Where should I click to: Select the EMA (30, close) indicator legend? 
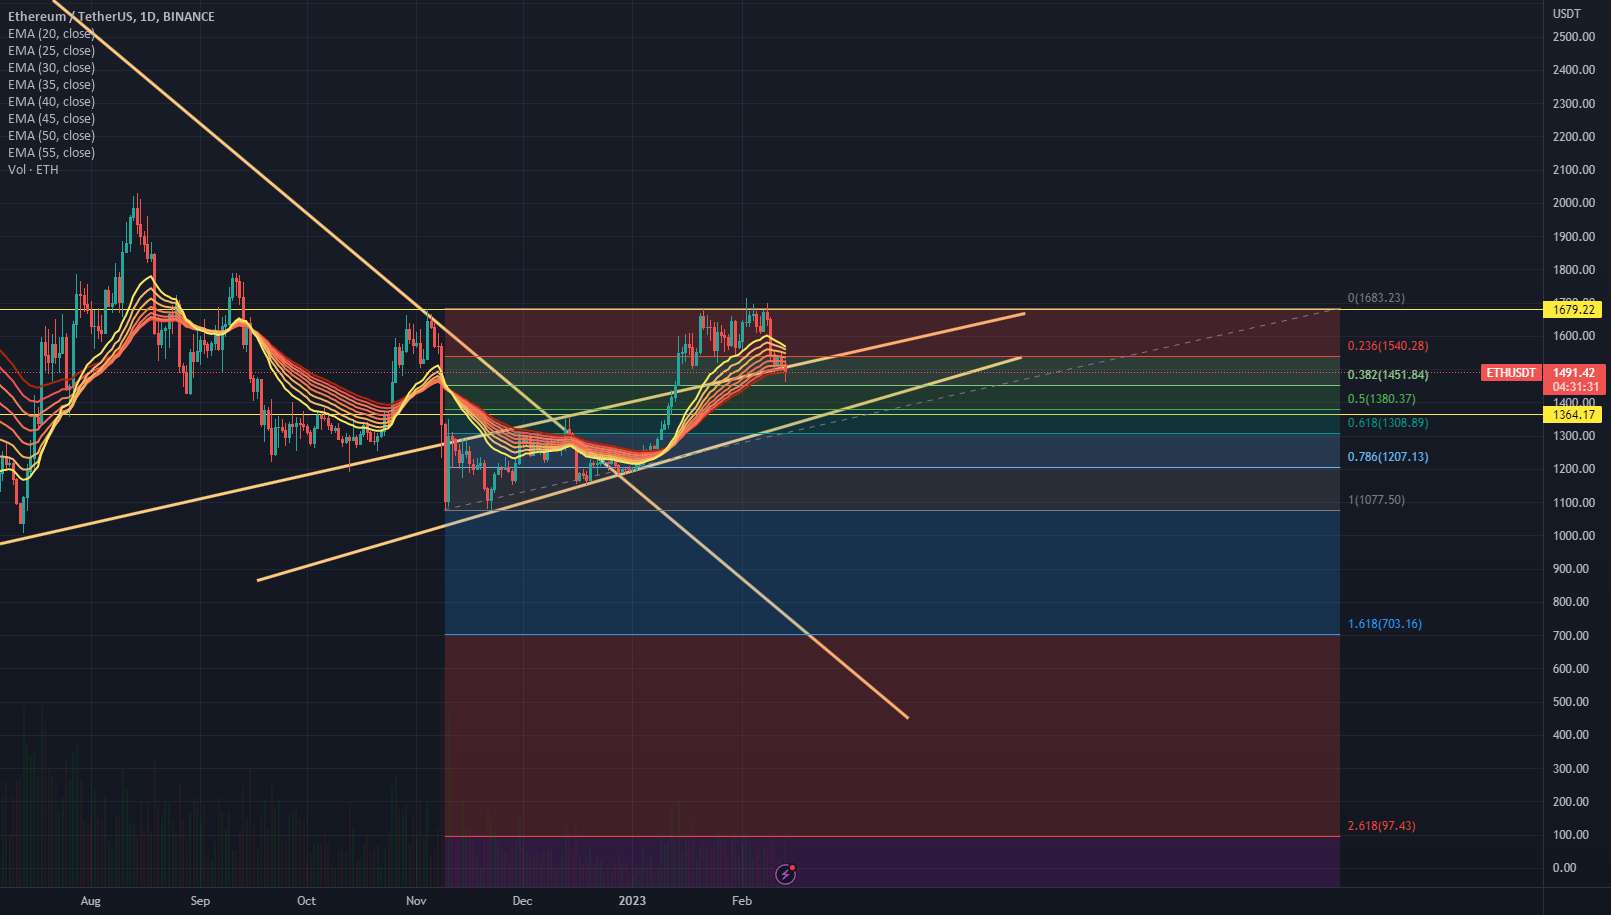coord(51,68)
